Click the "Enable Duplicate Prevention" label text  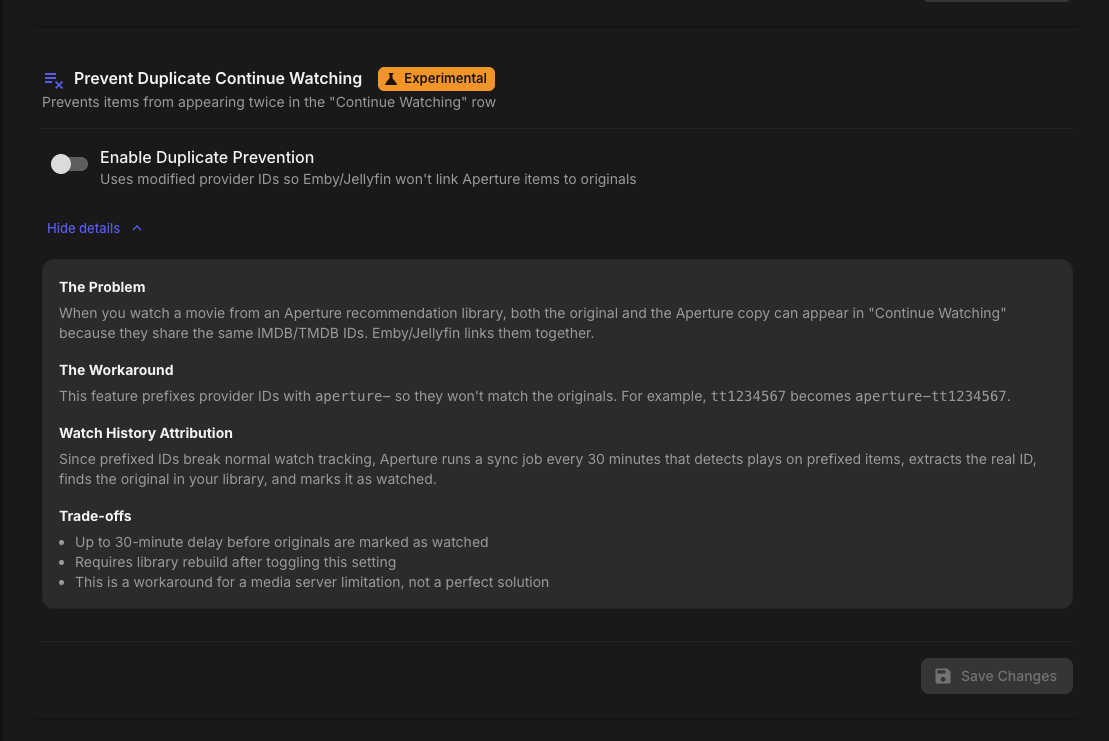207,157
